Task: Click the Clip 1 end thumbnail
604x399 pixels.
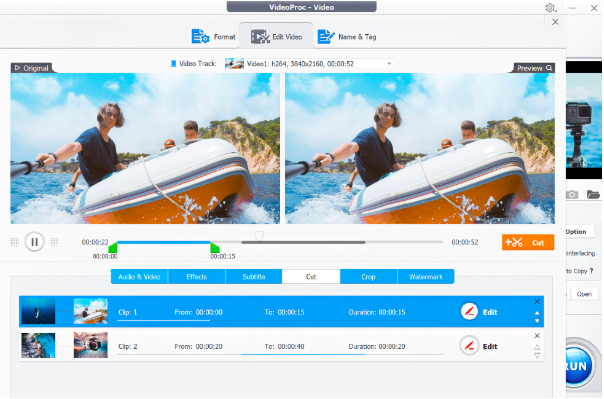Action: click(x=91, y=311)
